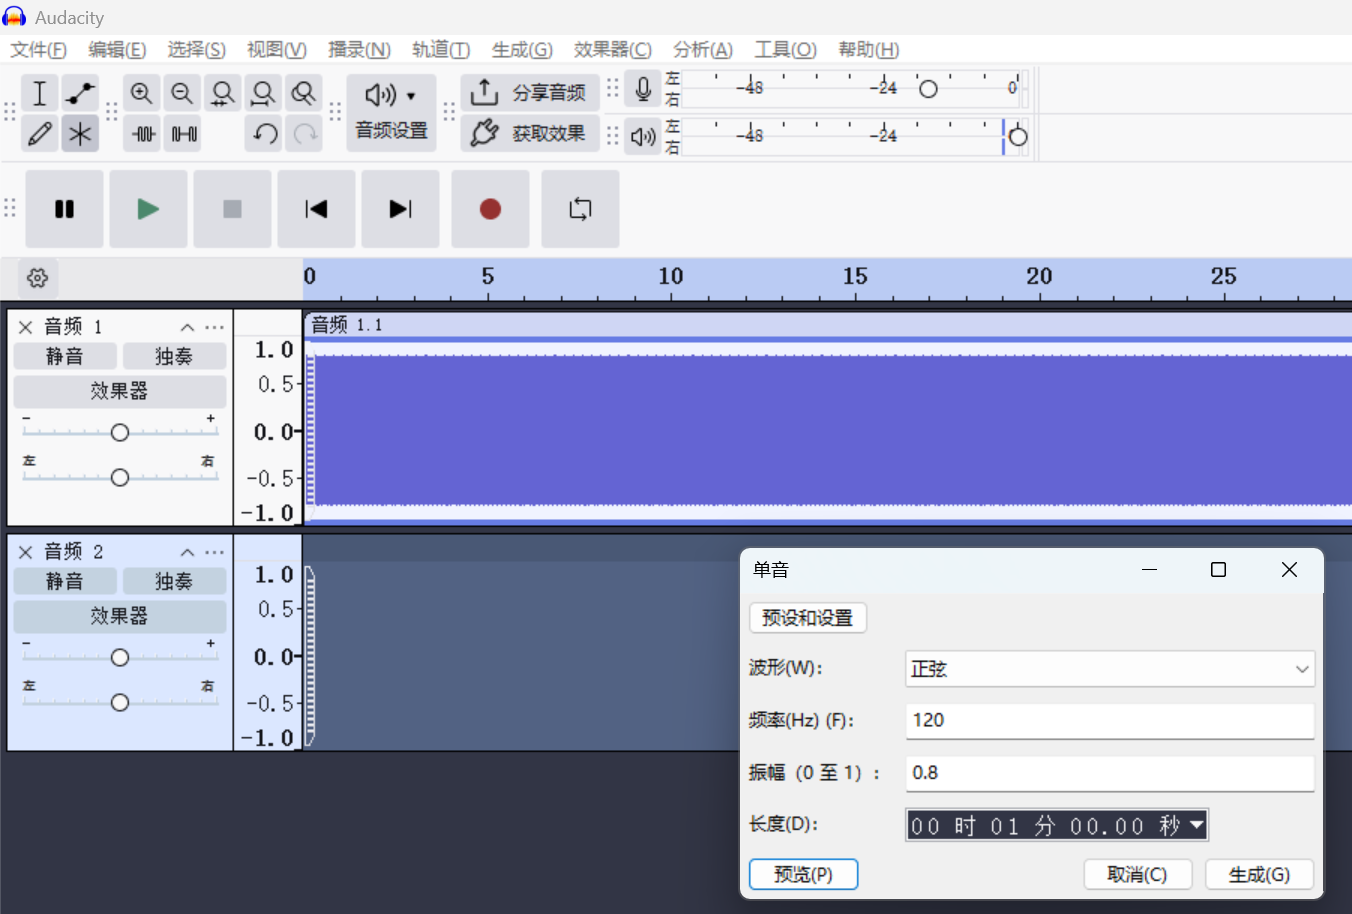Click the 音频 1.1 clip title bar
This screenshot has height=914, width=1352.
click(x=828, y=325)
